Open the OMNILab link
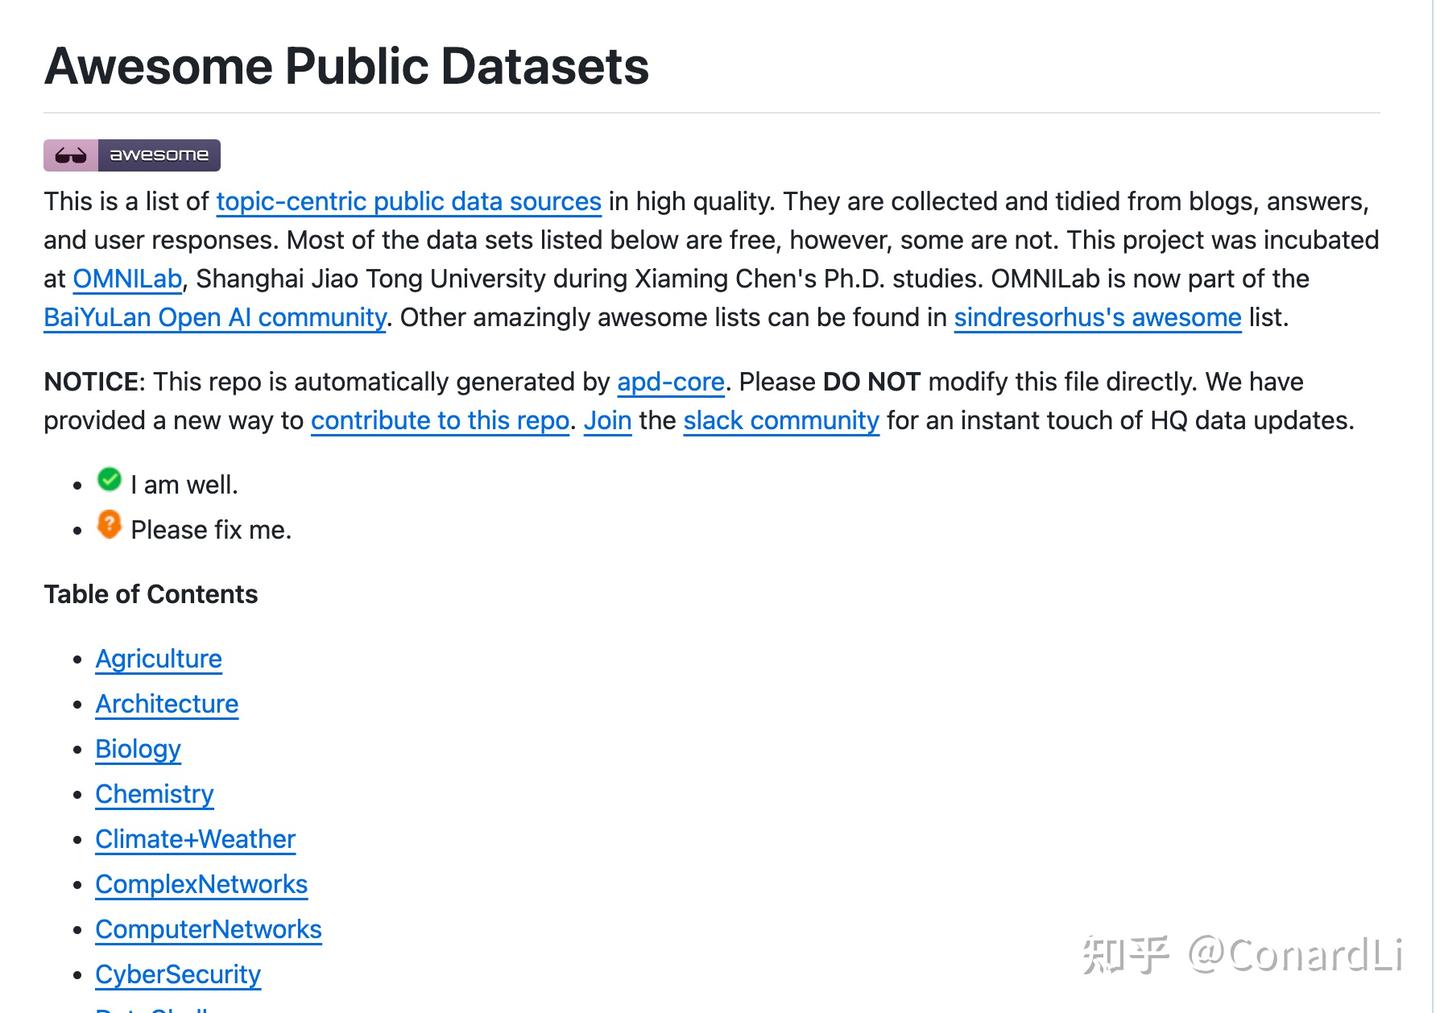The image size is (1440, 1013). 127,279
